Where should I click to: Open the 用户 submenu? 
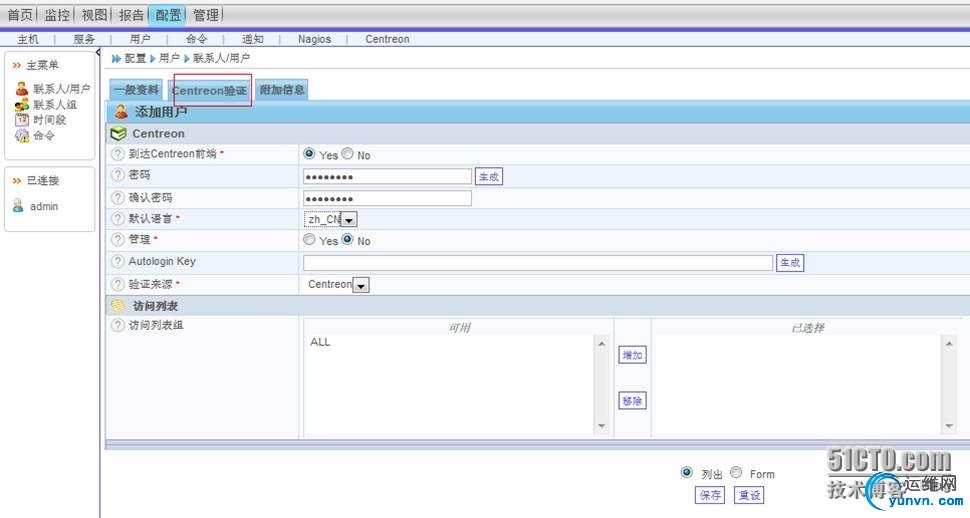point(140,39)
